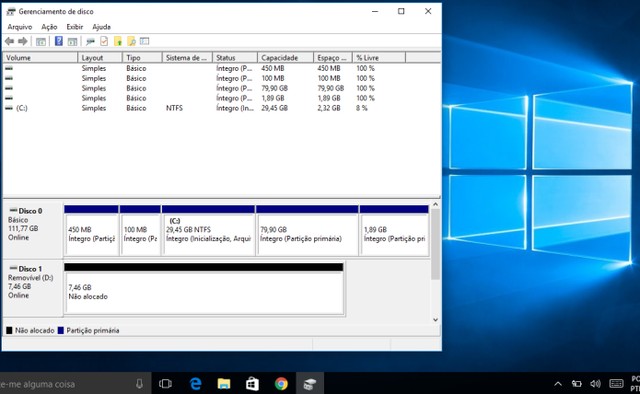Viewport: 640px width, 394px height.
Task: Open File Explorer from the taskbar
Action: (x=224, y=384)
